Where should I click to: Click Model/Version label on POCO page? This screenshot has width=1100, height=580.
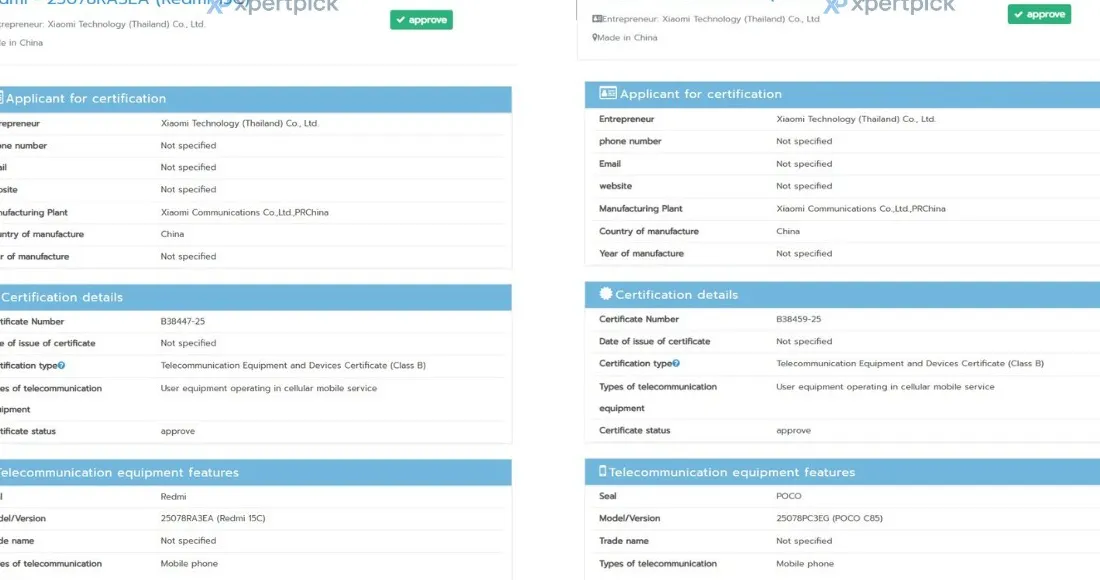(629, 518)
